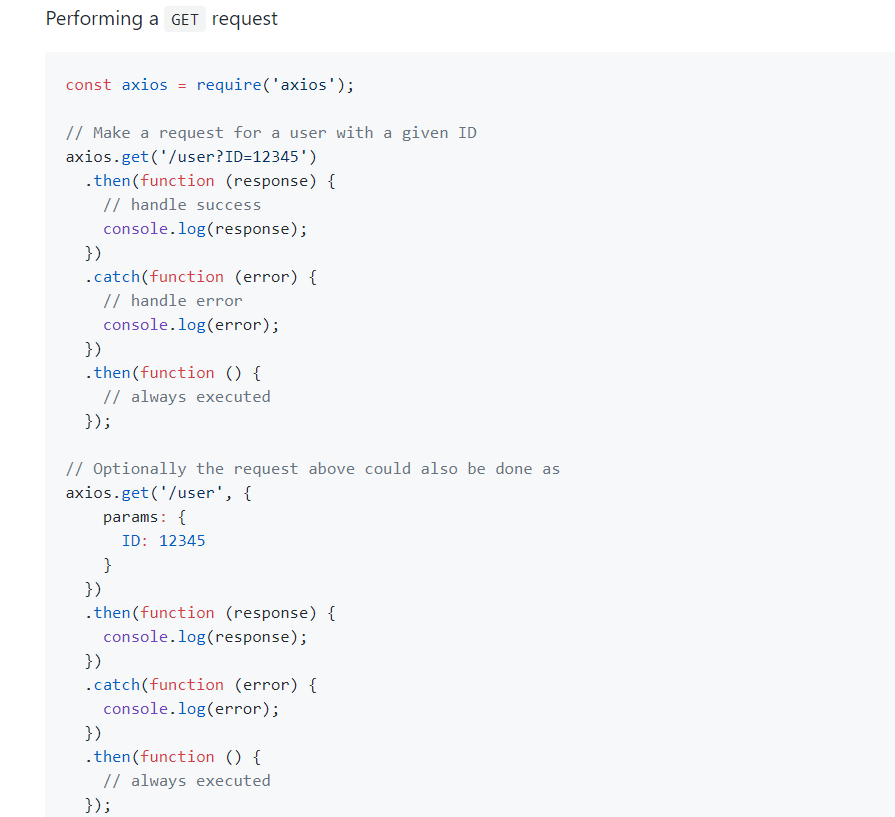Click the first '// always executed' comment
The height and width of the screenshot is (817, 895).
pos(187,397)
